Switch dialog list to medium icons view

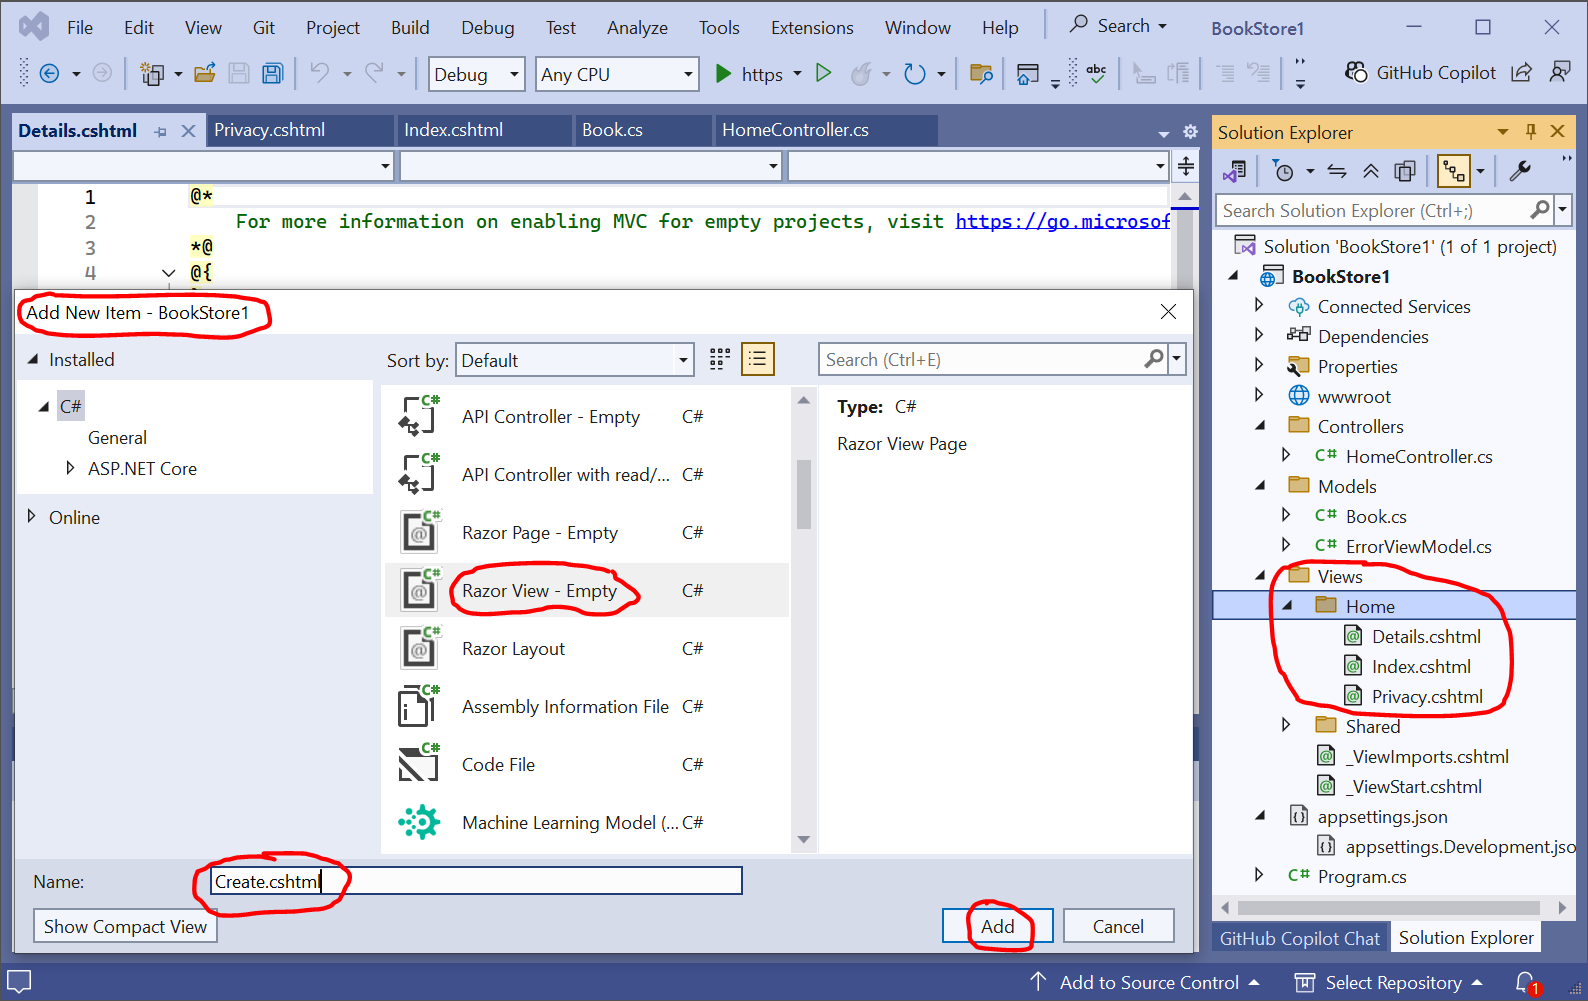coord(758,359)
